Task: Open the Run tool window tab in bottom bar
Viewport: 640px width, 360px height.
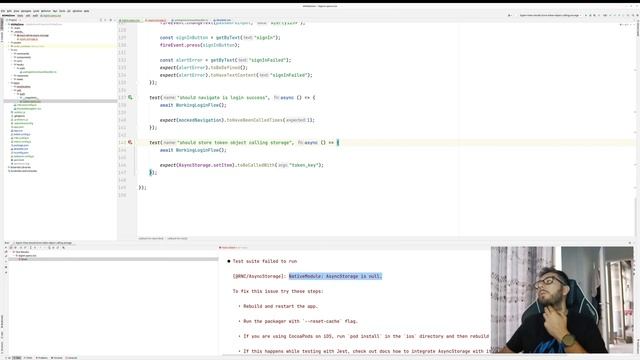Action: point(16,358)
